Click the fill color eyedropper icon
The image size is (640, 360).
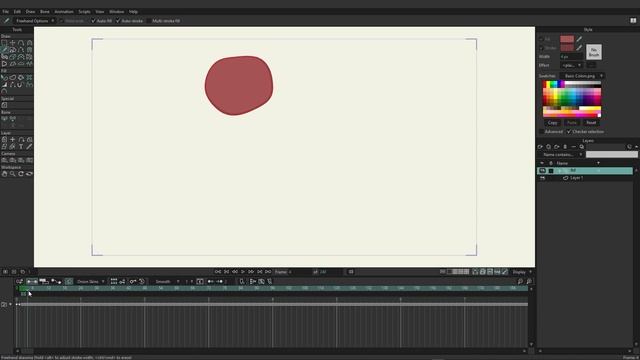579,39
